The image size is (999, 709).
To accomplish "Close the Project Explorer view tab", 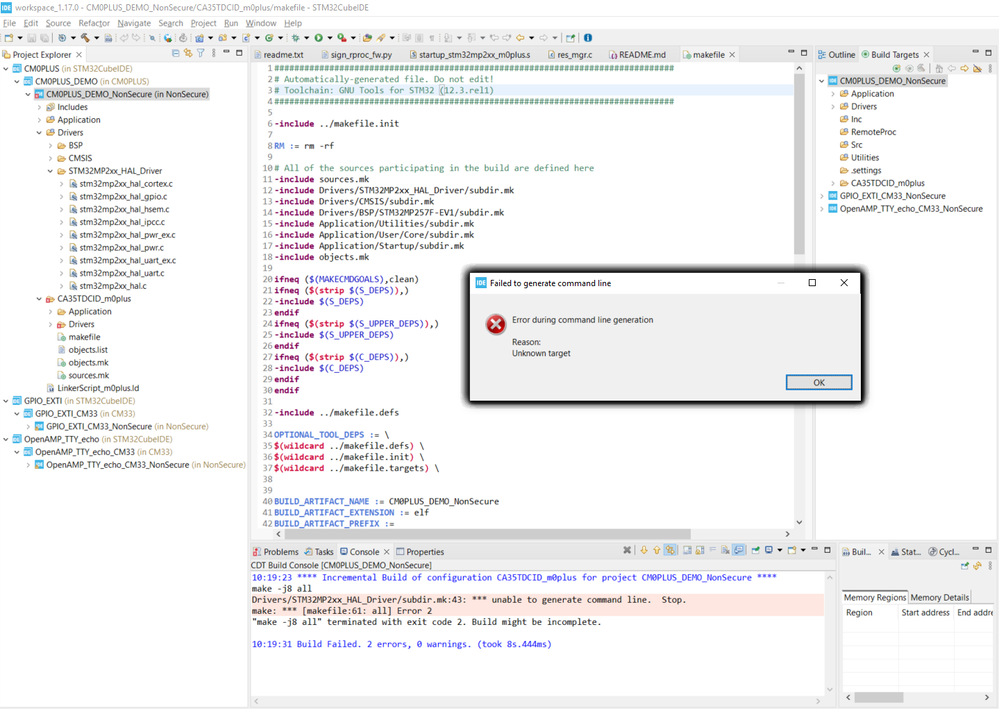I will click(79, 55).
